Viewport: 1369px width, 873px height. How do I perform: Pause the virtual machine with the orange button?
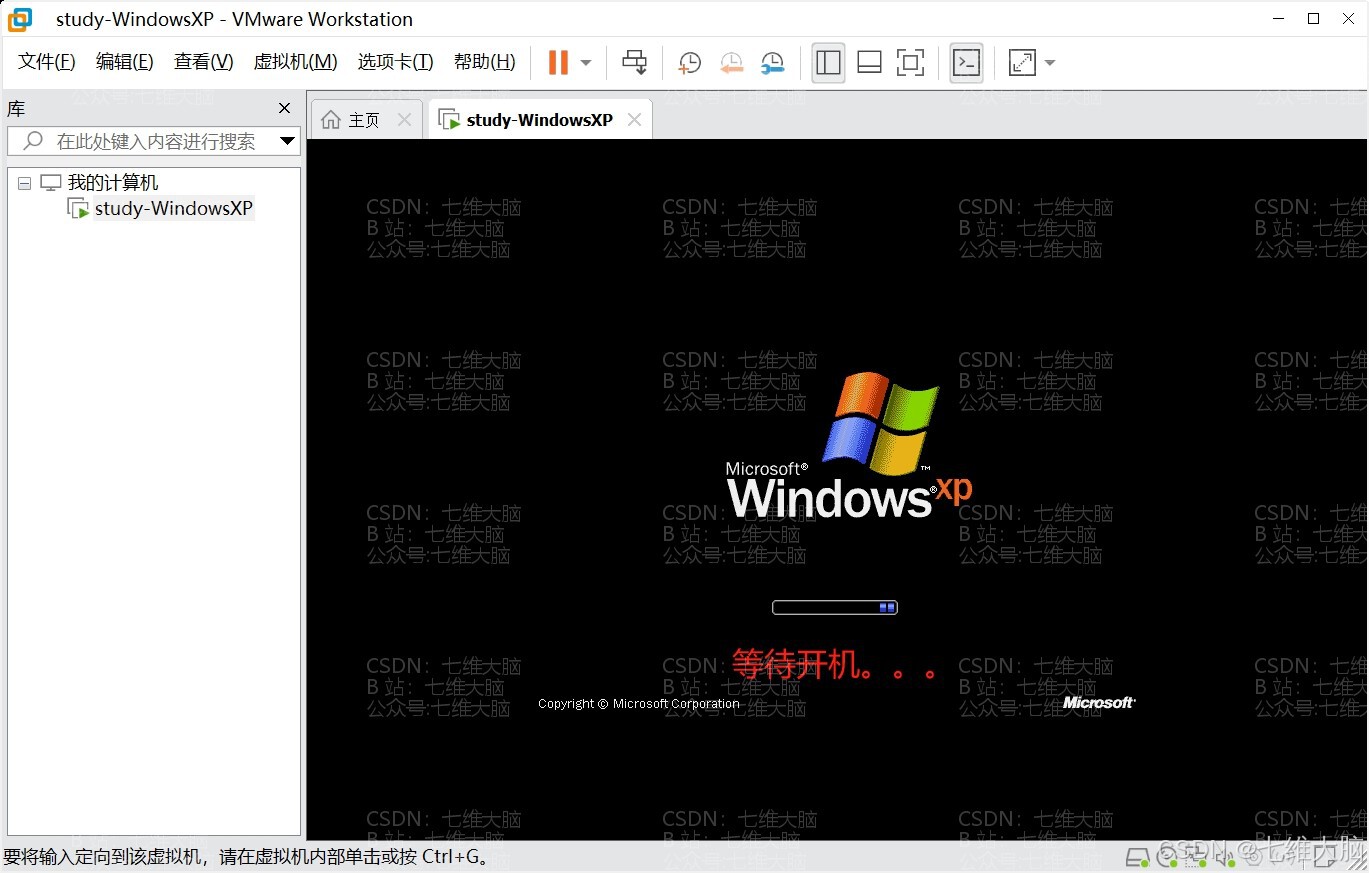pos(558,62)
